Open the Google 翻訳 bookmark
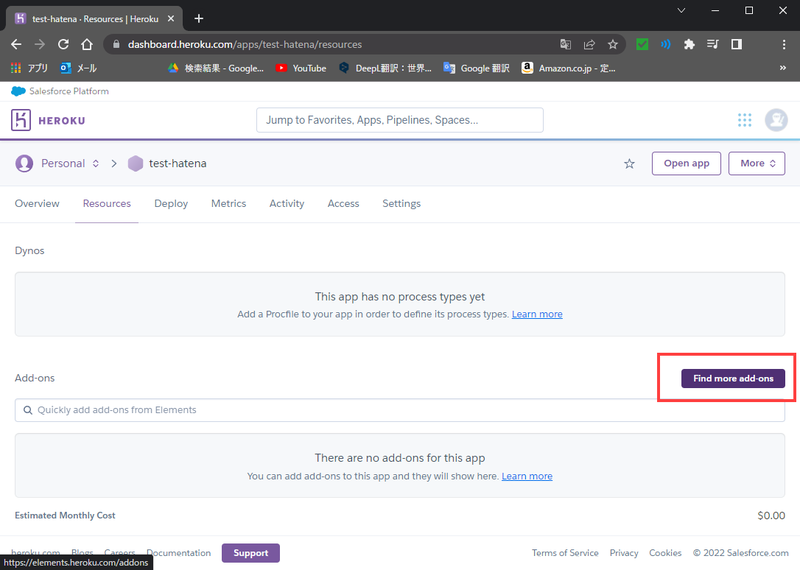The image size is (800, 570). 477,68
